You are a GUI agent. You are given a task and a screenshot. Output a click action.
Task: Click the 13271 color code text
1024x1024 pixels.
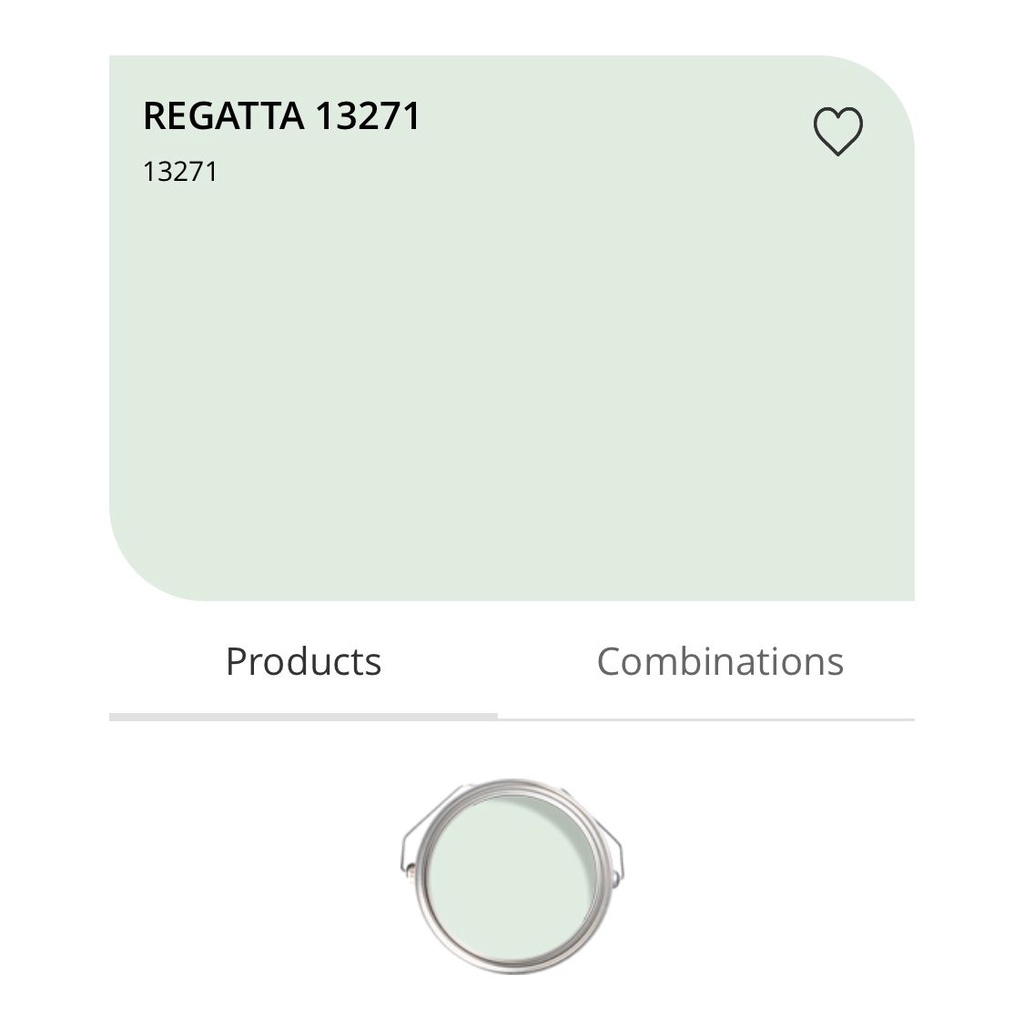coord(180,172)
